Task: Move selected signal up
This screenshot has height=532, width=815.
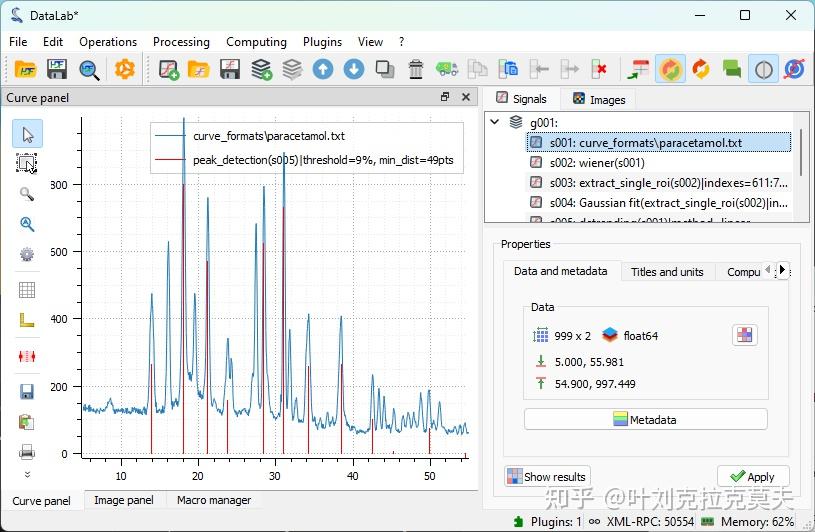Action: pos(323,69)
